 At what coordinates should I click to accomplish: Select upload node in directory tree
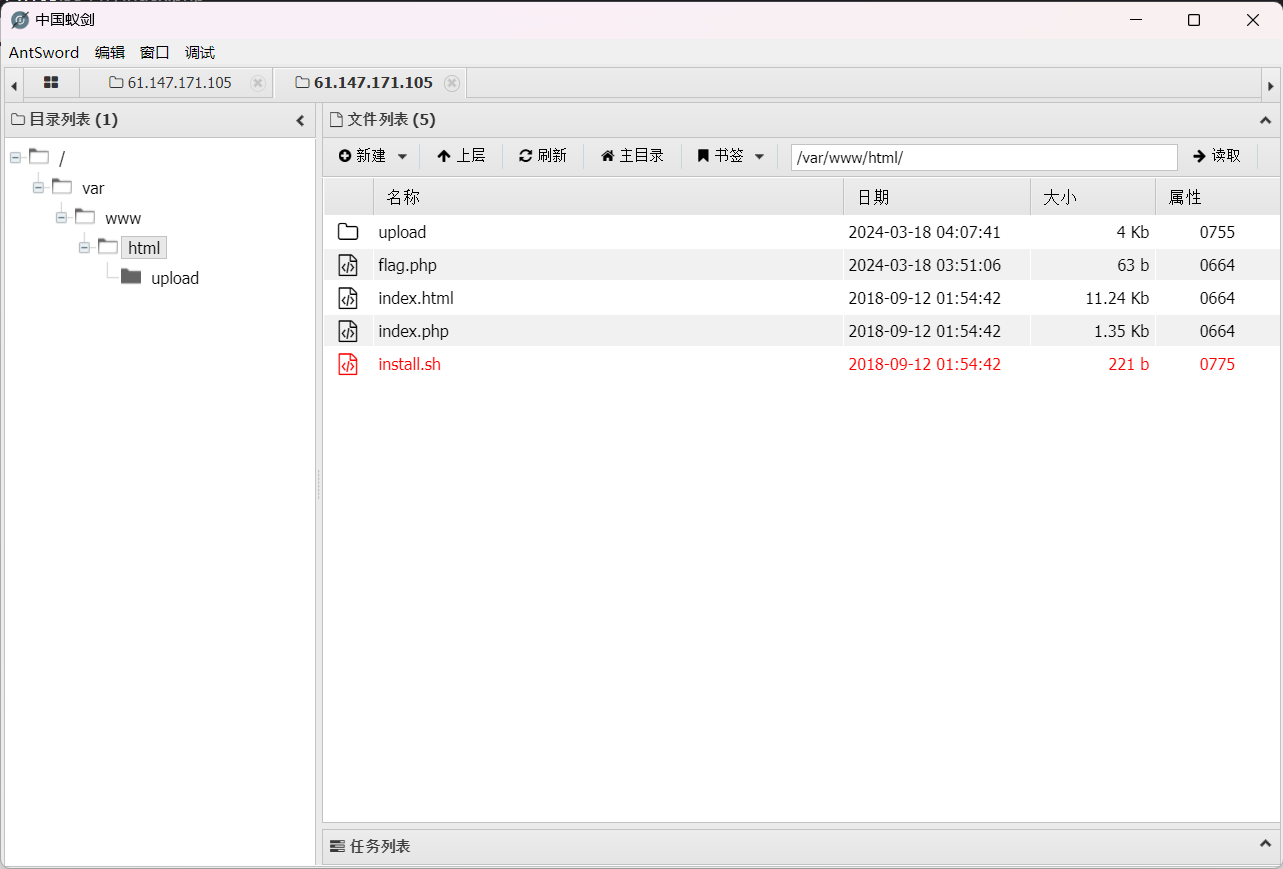pos(175,278)
